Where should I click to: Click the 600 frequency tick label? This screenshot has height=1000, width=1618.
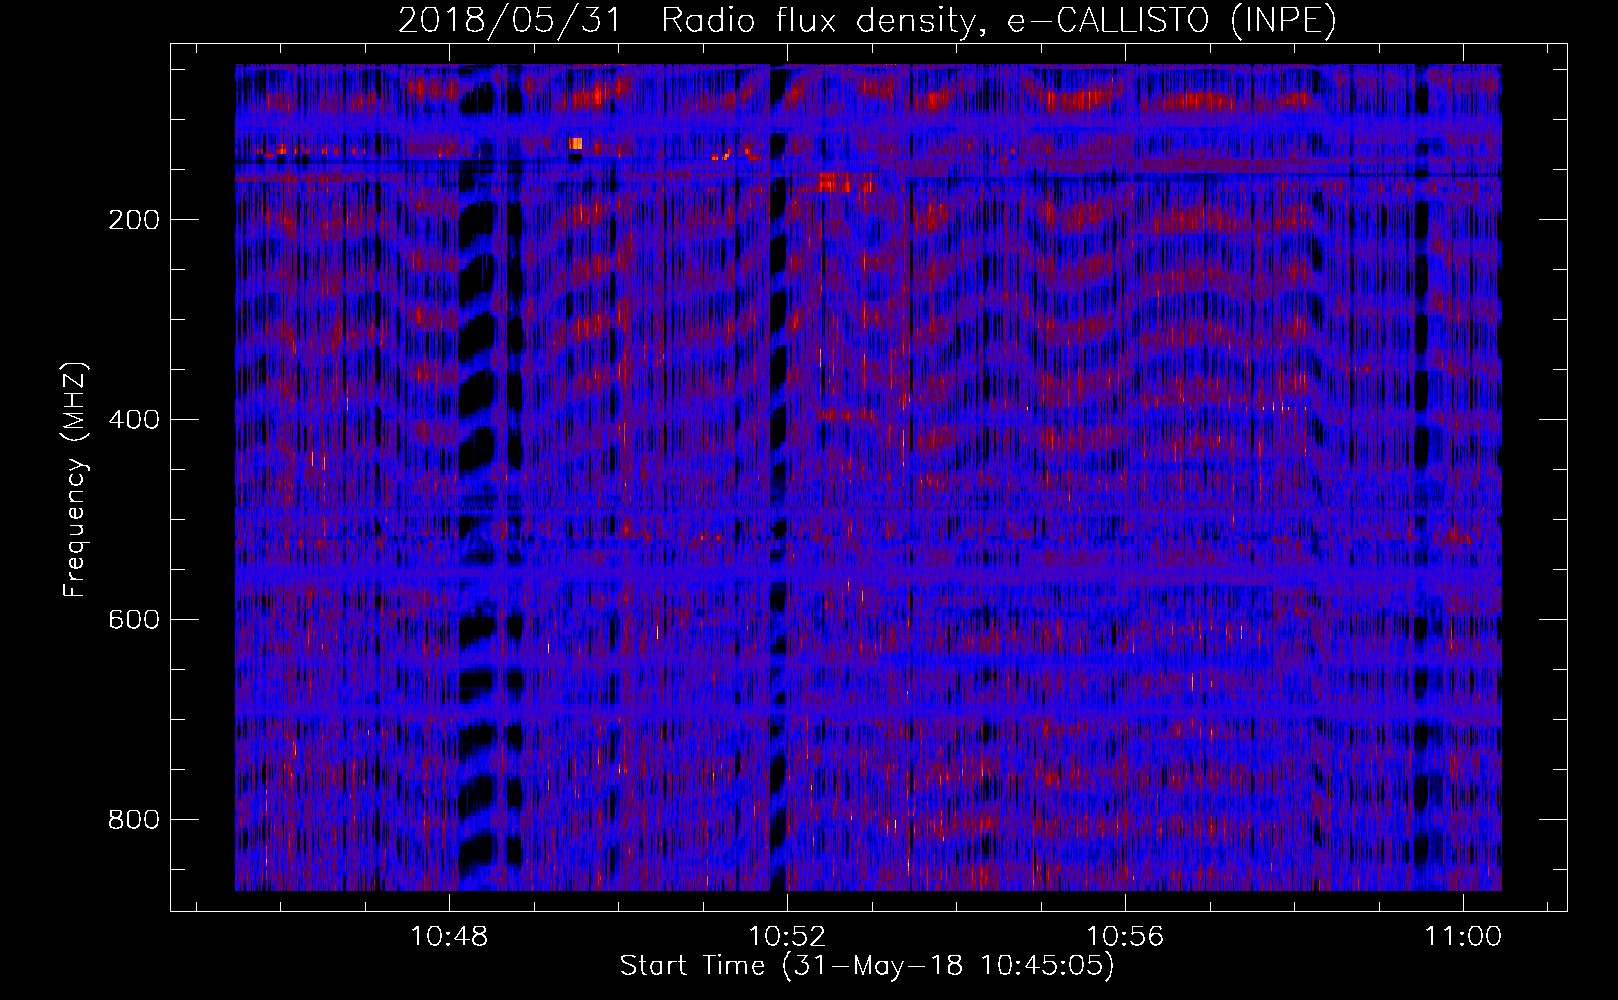tap(133, 620)
